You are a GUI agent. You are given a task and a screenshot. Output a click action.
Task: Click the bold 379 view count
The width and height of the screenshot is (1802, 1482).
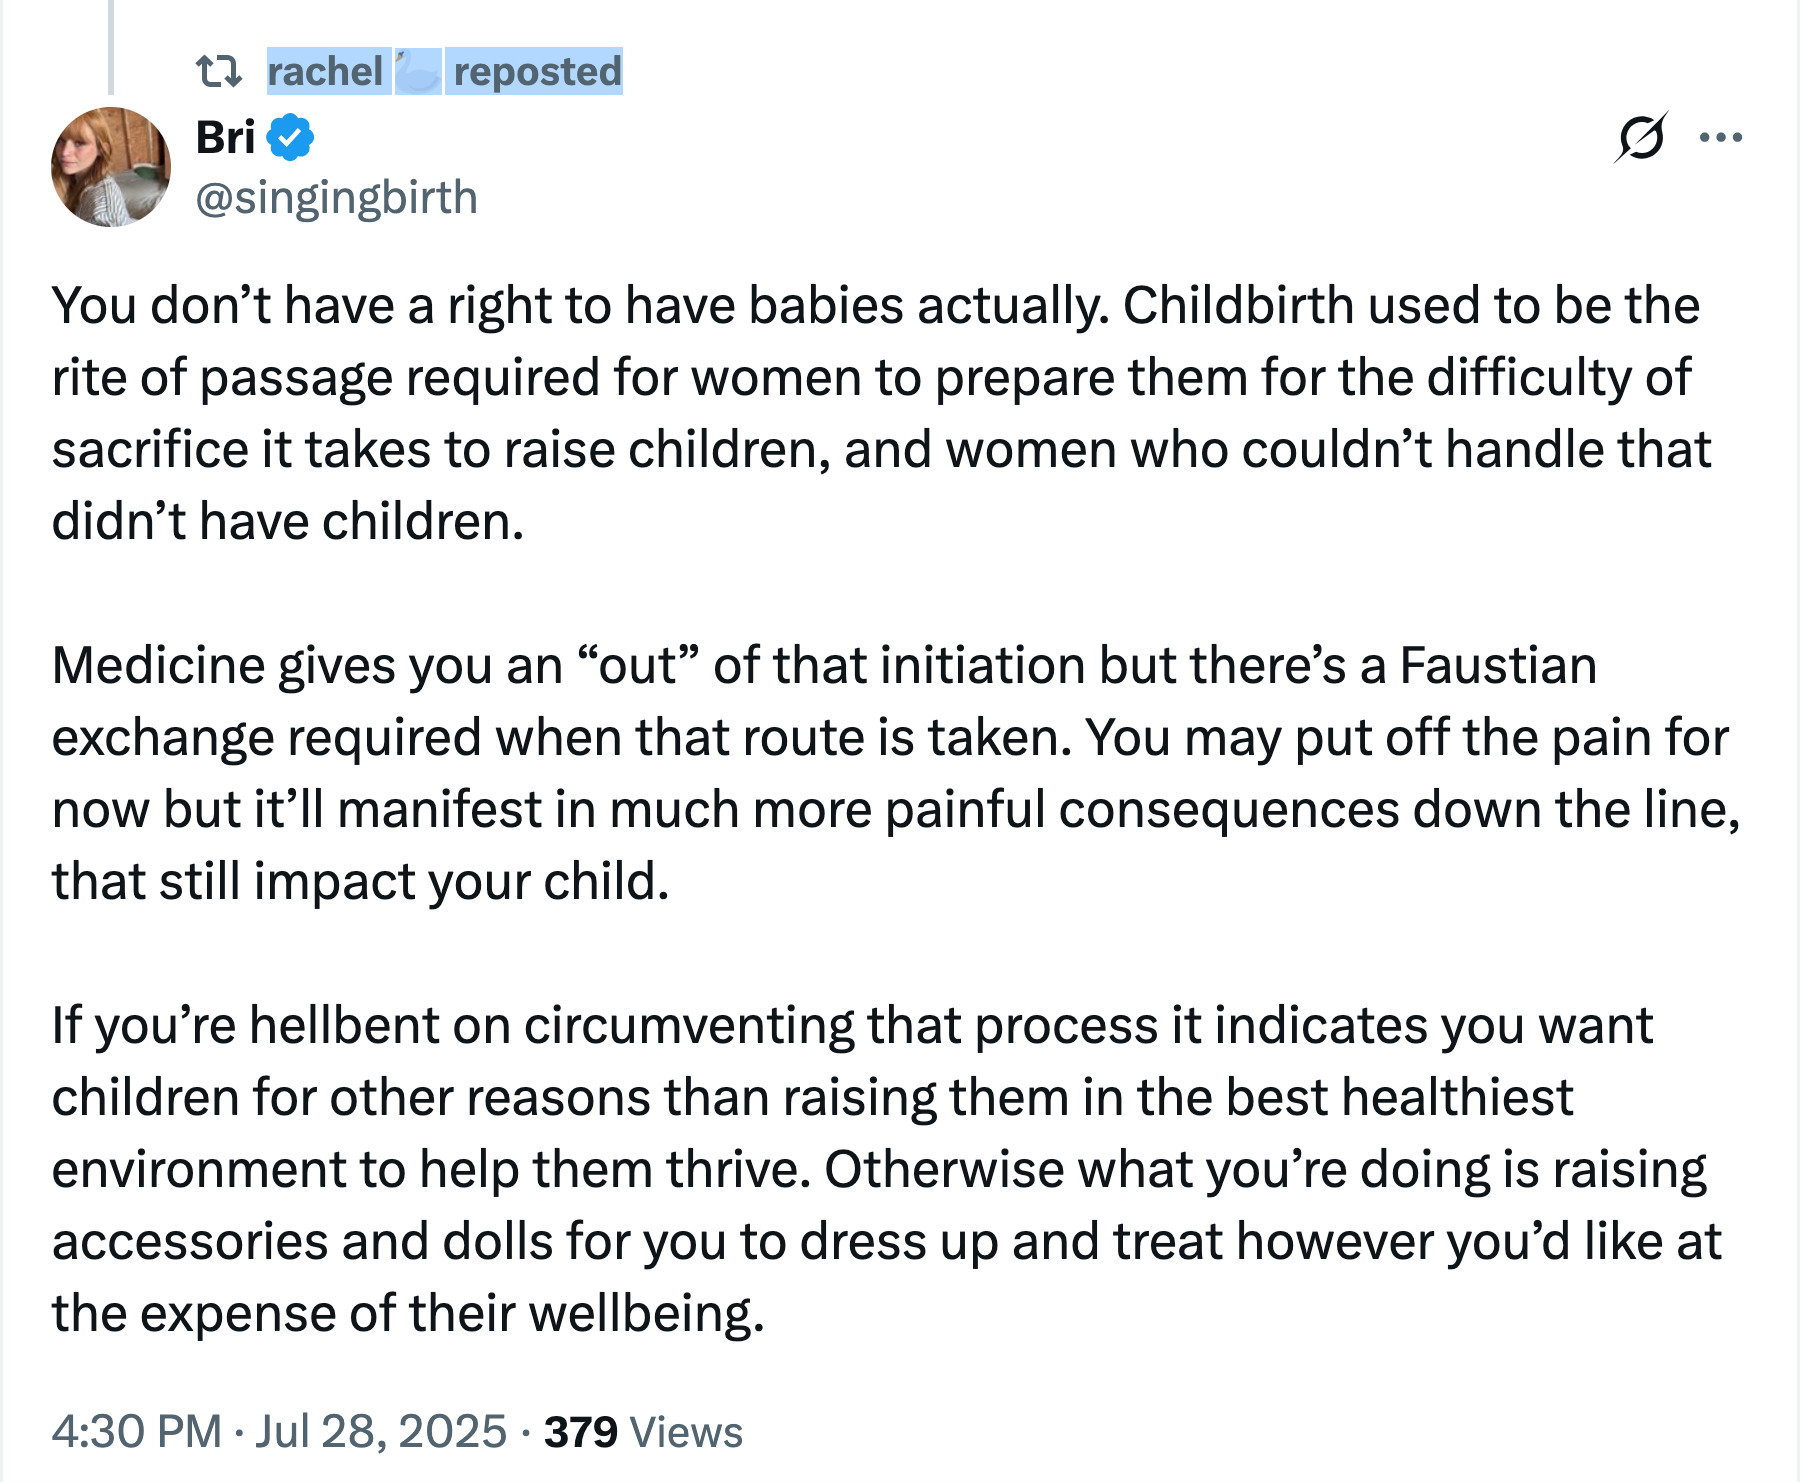[x=581, y=1431]
